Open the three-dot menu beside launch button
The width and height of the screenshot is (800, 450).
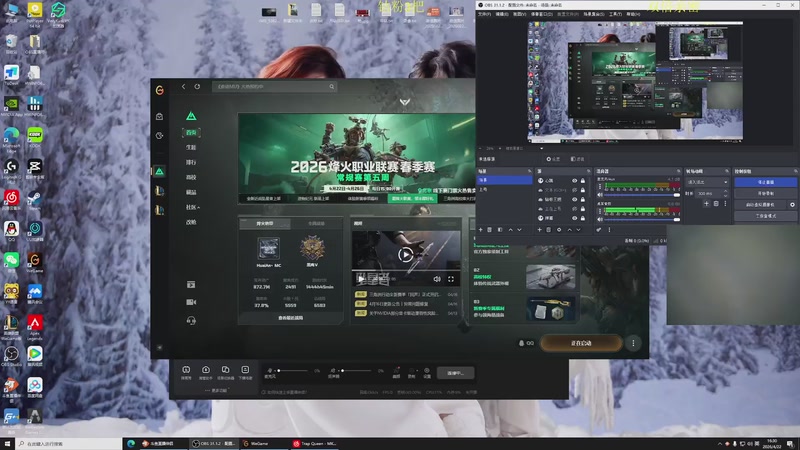pyautogui.click(x=632, y=343)
